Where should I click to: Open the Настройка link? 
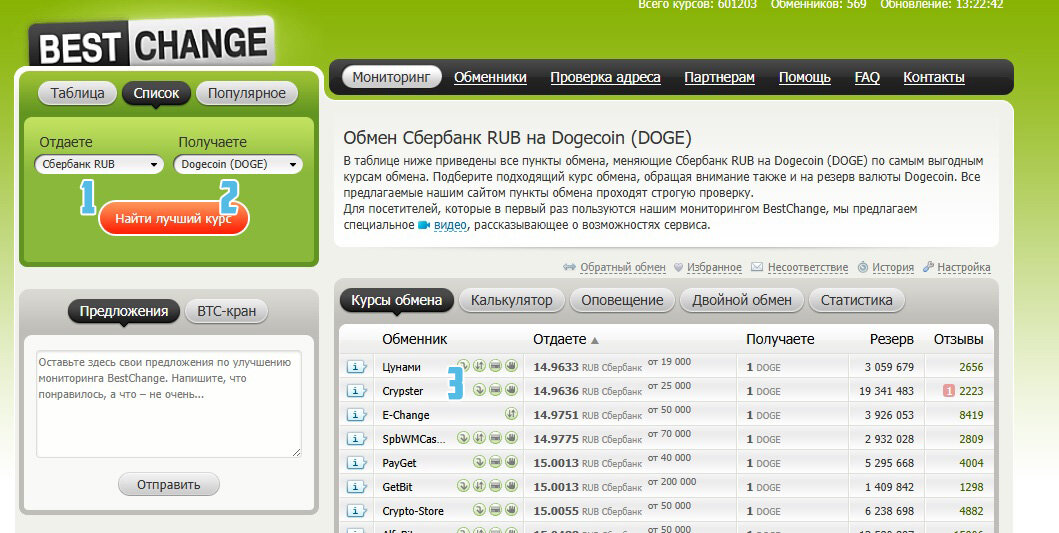964,268
